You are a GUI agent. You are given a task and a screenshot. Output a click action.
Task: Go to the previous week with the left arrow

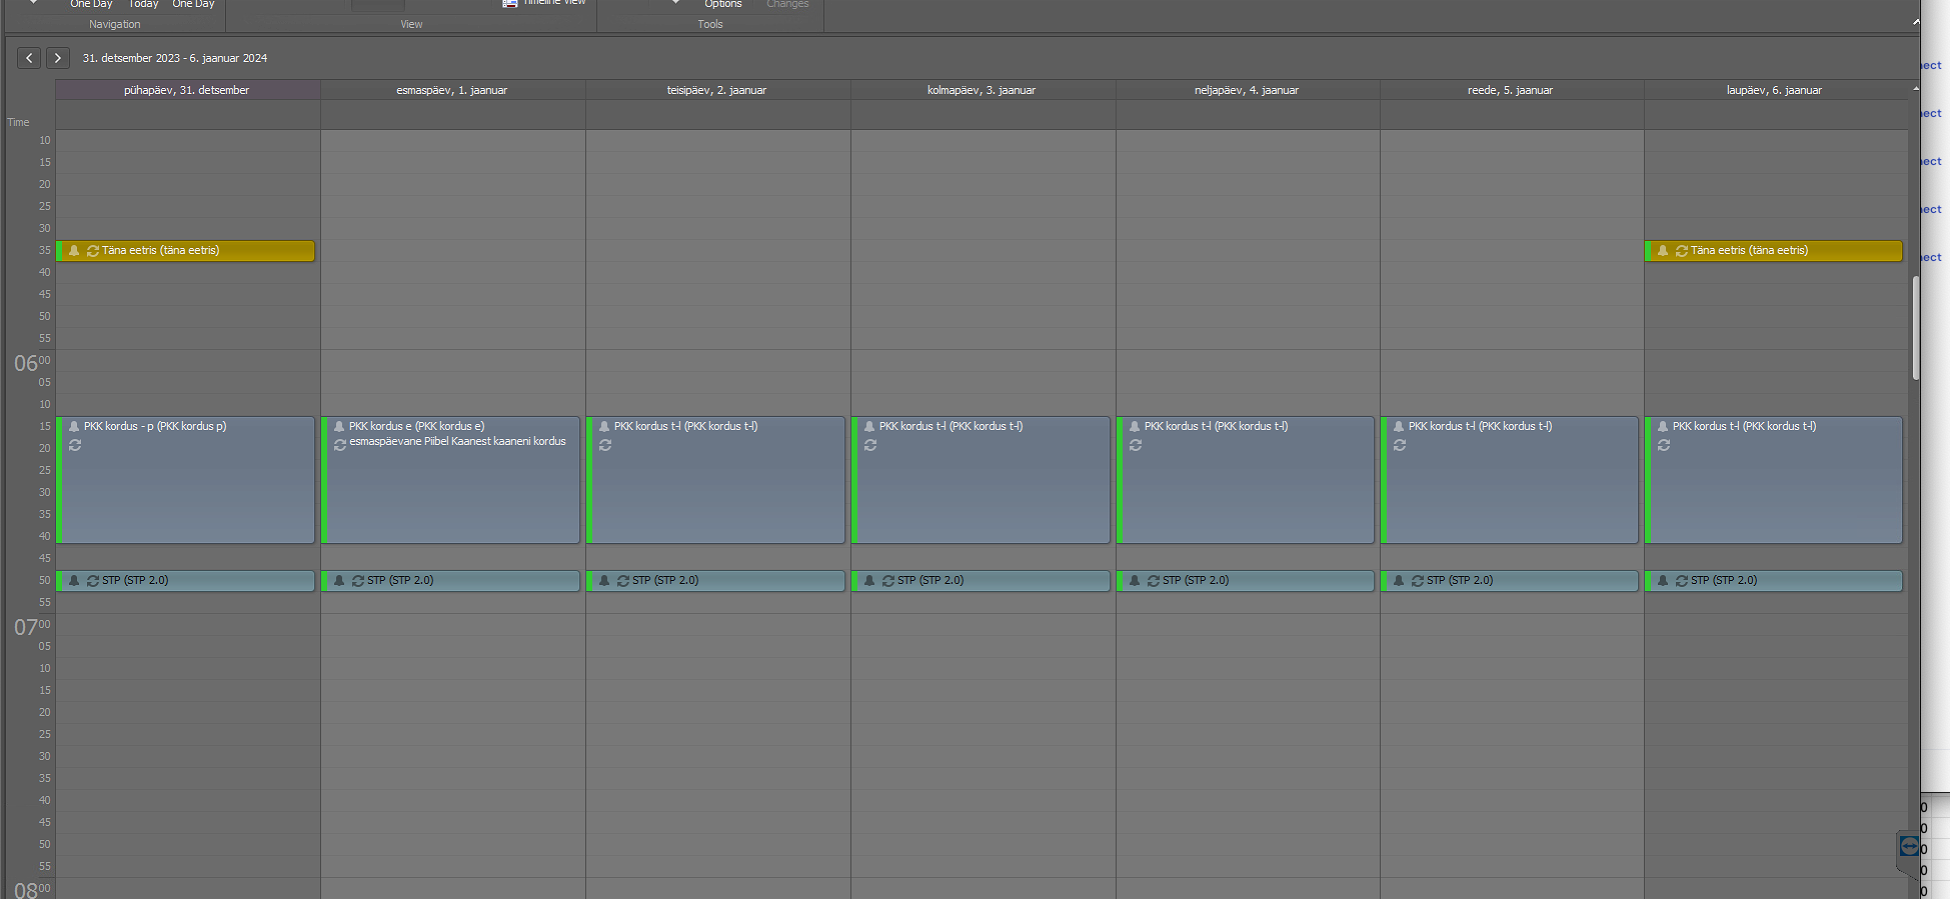coord(29,58)
